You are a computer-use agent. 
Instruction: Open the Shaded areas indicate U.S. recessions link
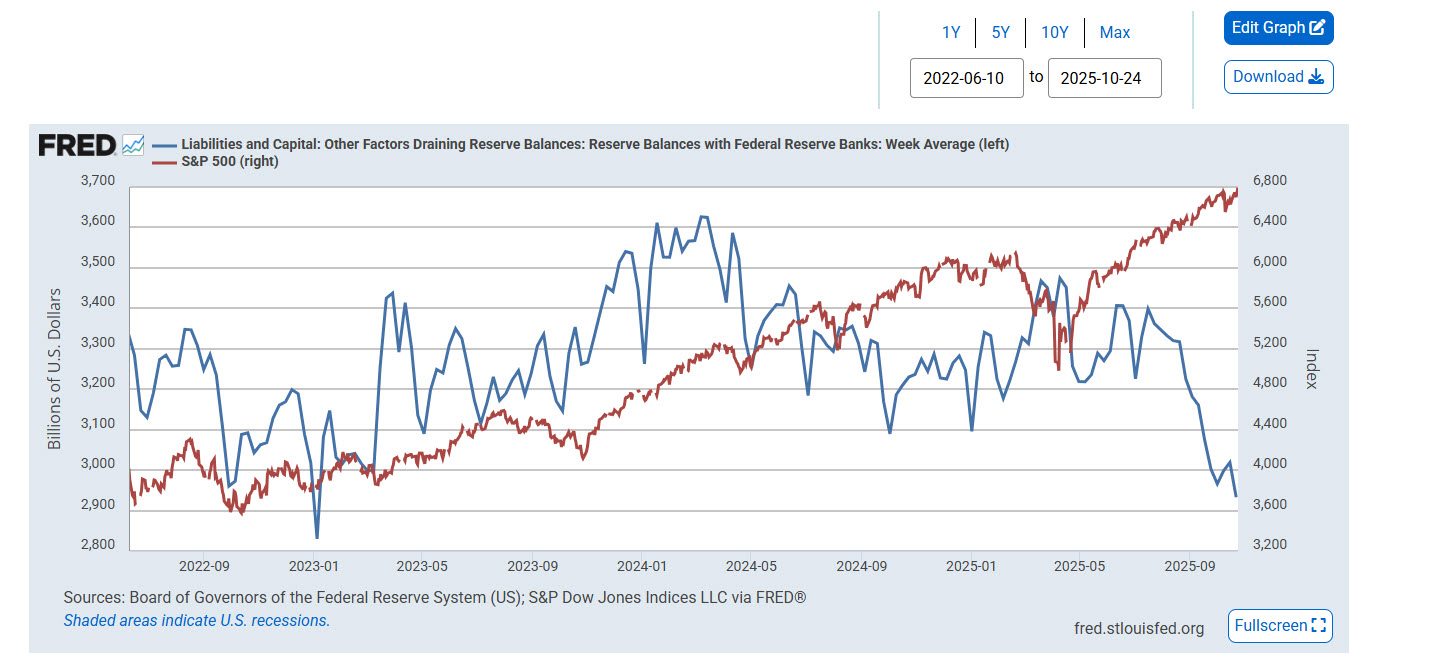196,620
